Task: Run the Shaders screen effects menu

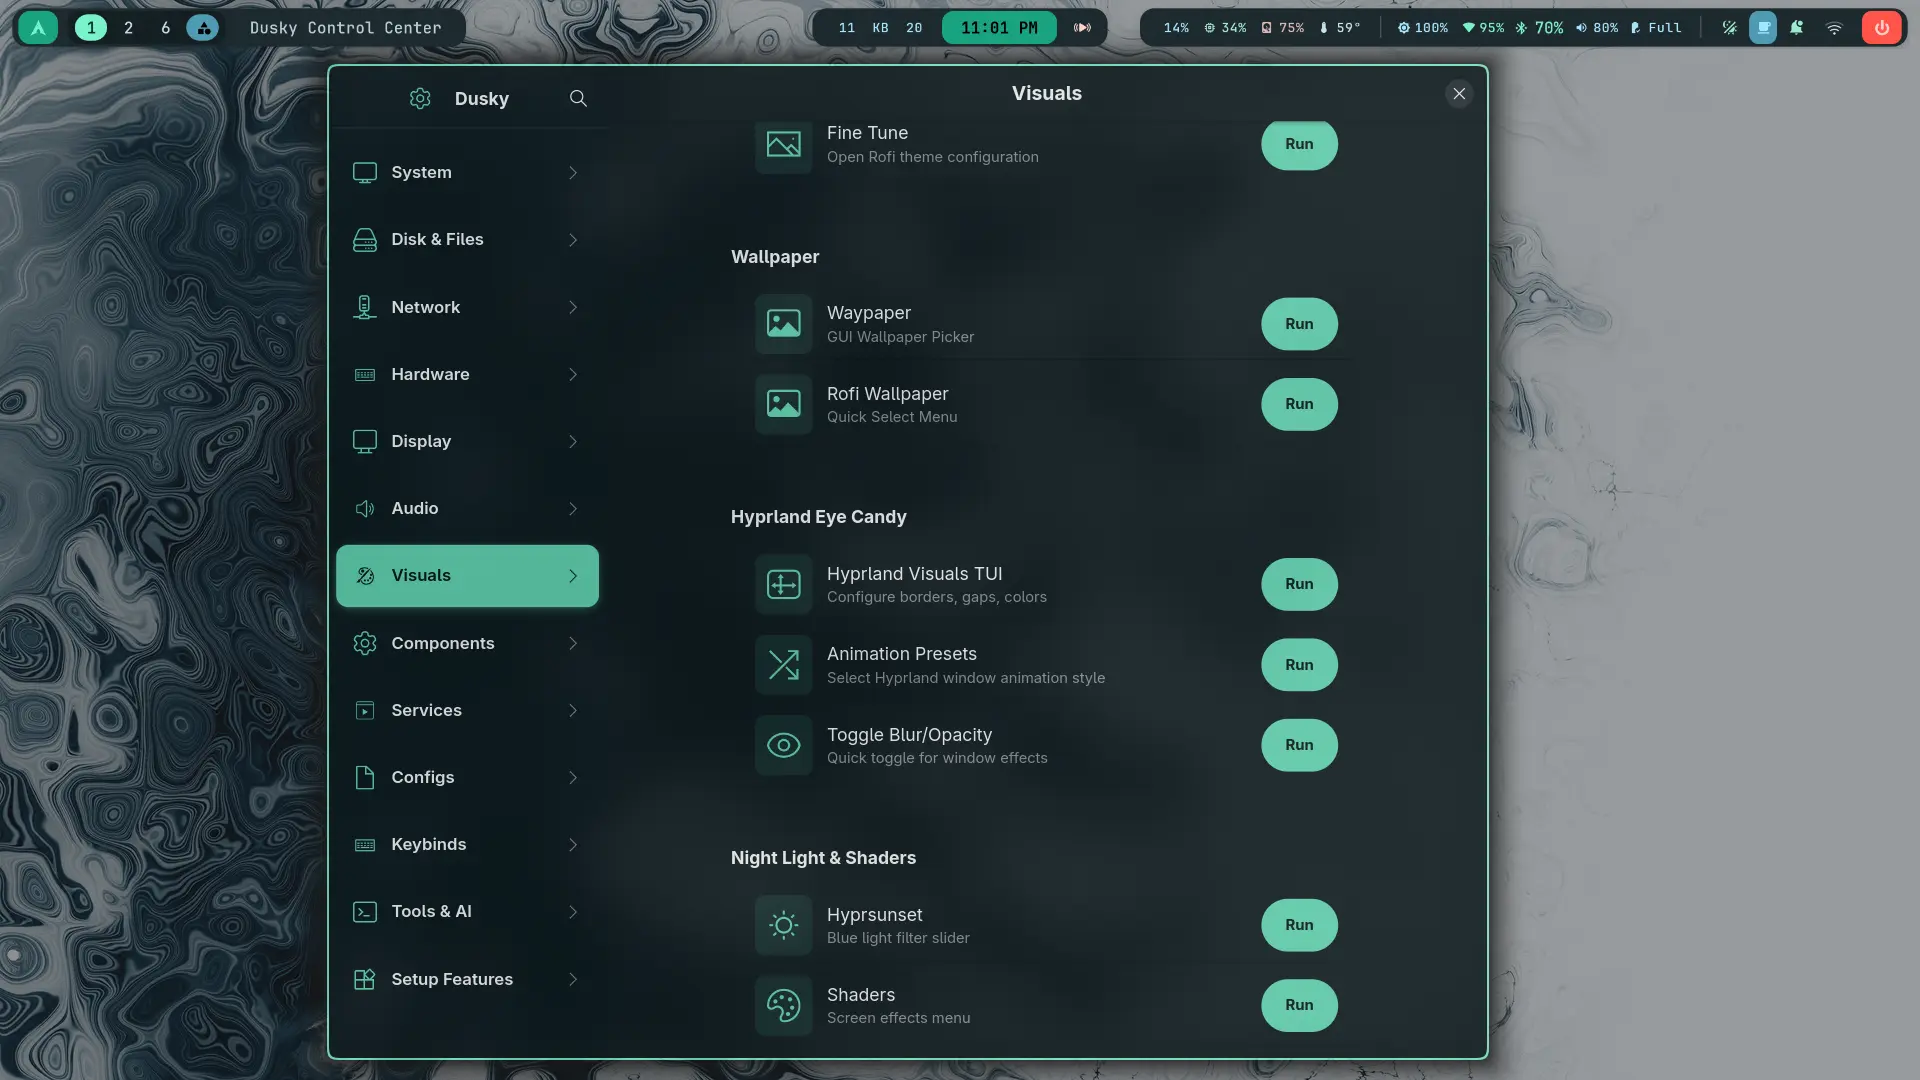Action: click(x=1299, y=1005)
